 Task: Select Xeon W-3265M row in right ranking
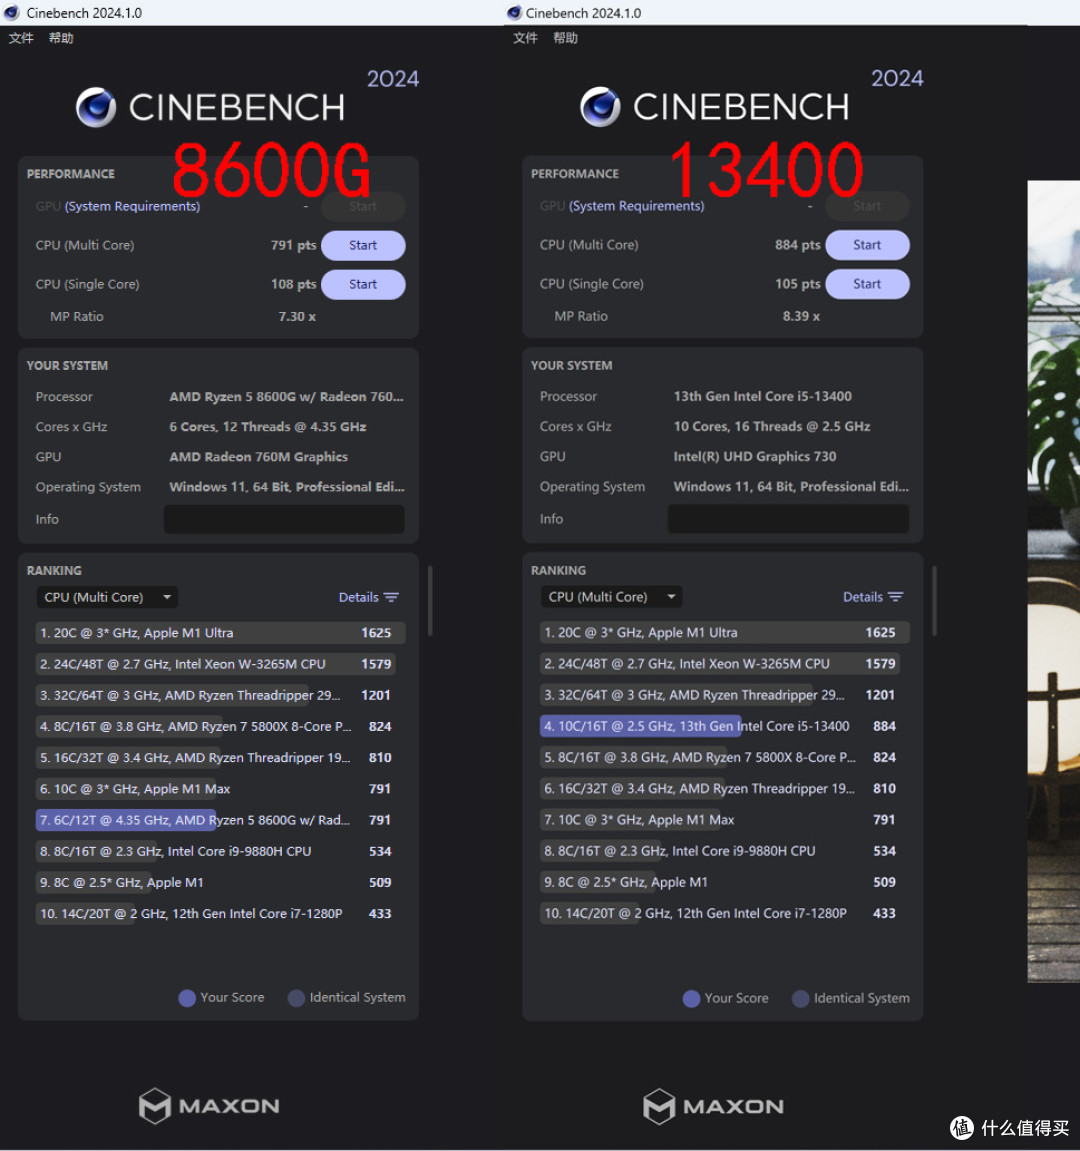(725, 664)
